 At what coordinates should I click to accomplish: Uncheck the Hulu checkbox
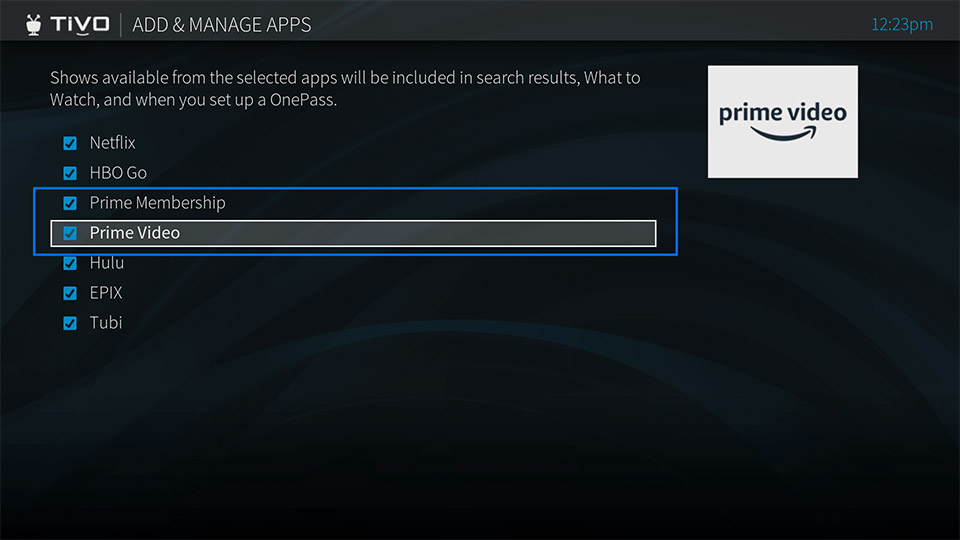(x=70, y=263)
